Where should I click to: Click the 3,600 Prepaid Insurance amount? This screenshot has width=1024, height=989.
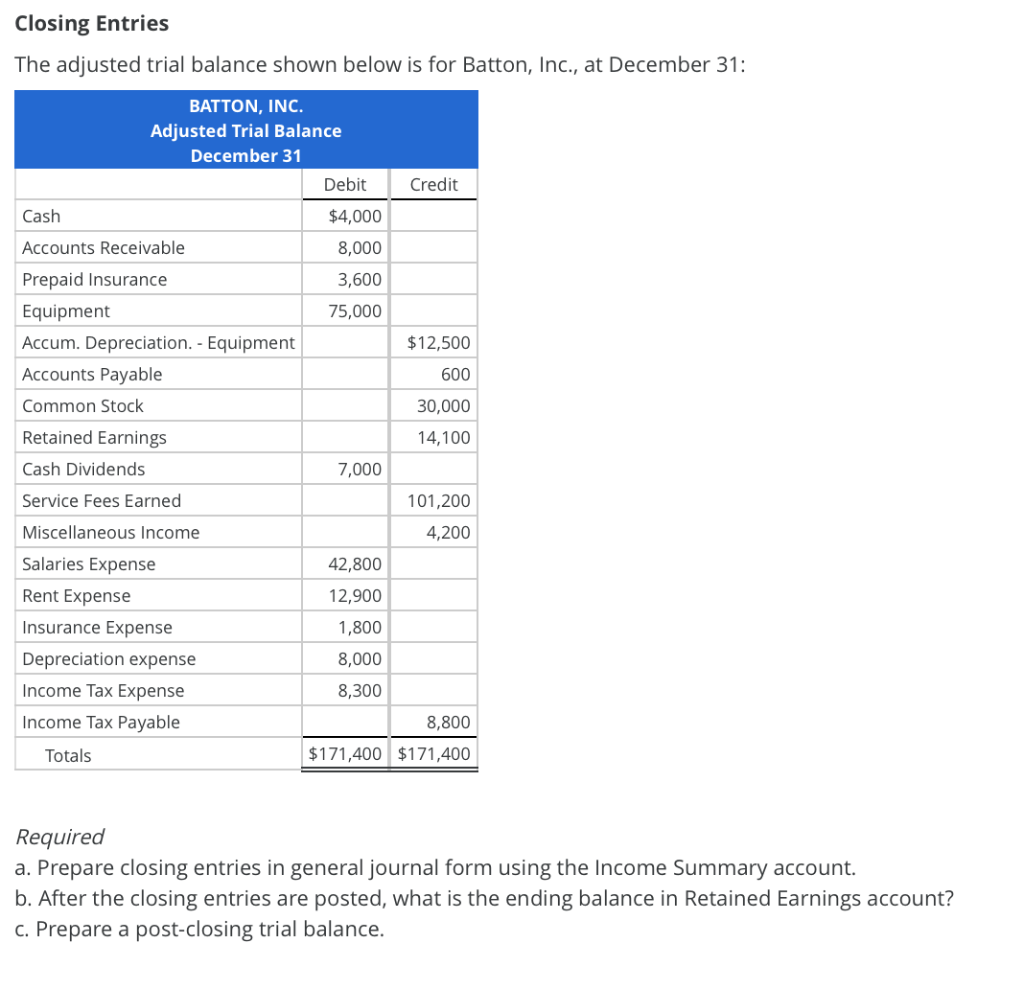[359, 280]
